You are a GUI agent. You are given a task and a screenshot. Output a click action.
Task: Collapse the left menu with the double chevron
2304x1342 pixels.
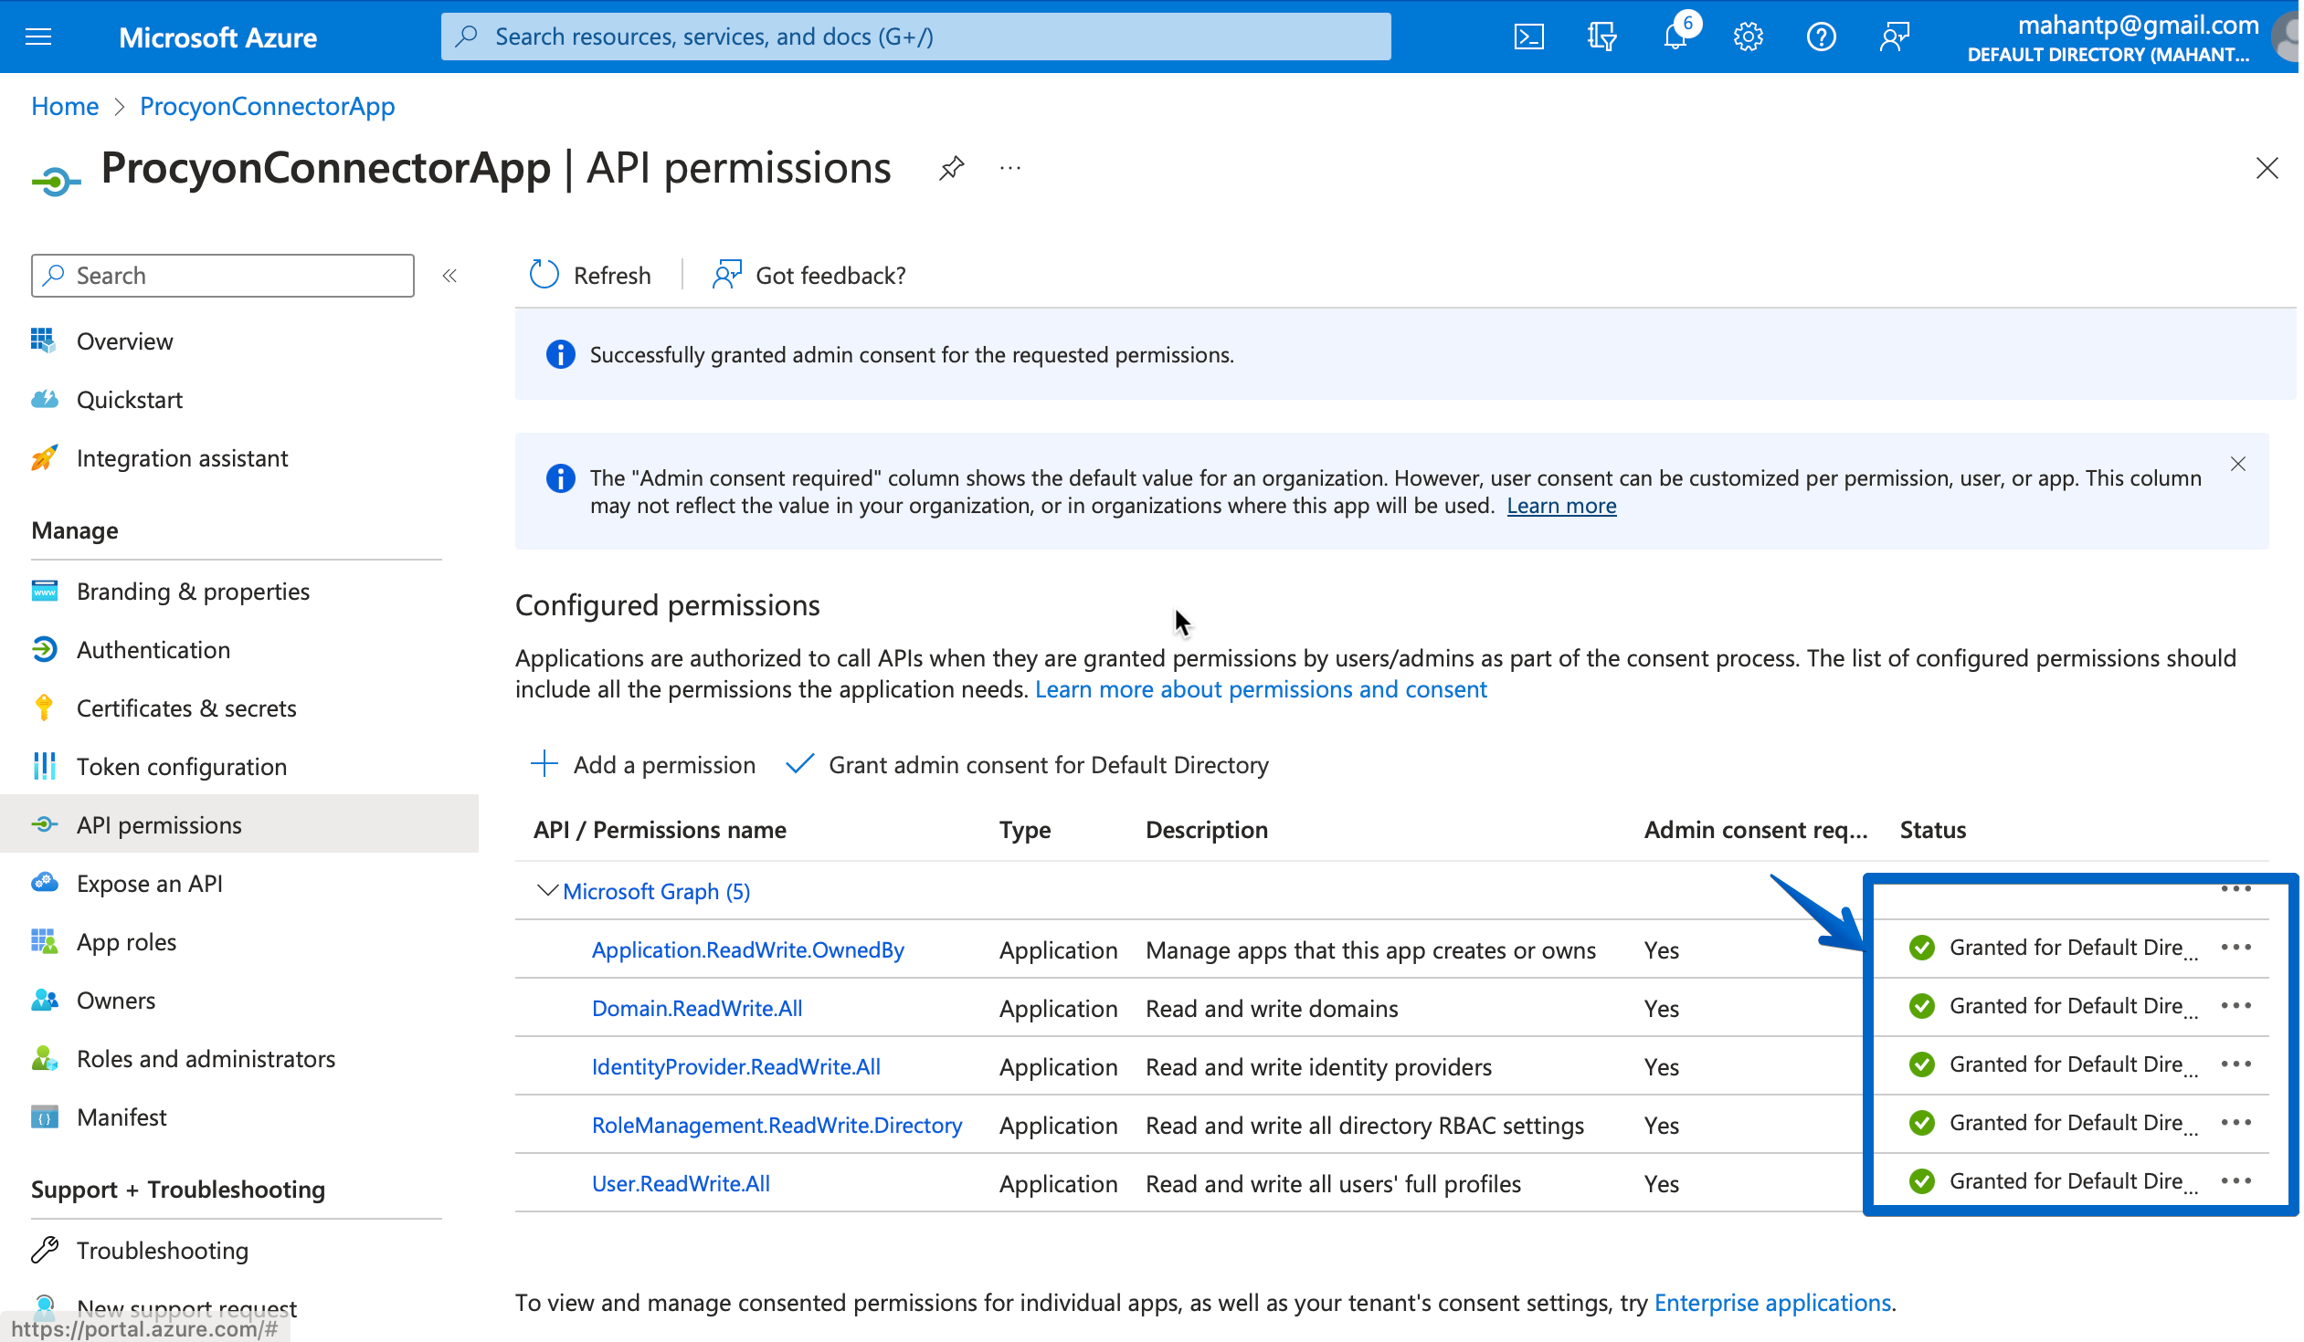(x=450, y=275)
